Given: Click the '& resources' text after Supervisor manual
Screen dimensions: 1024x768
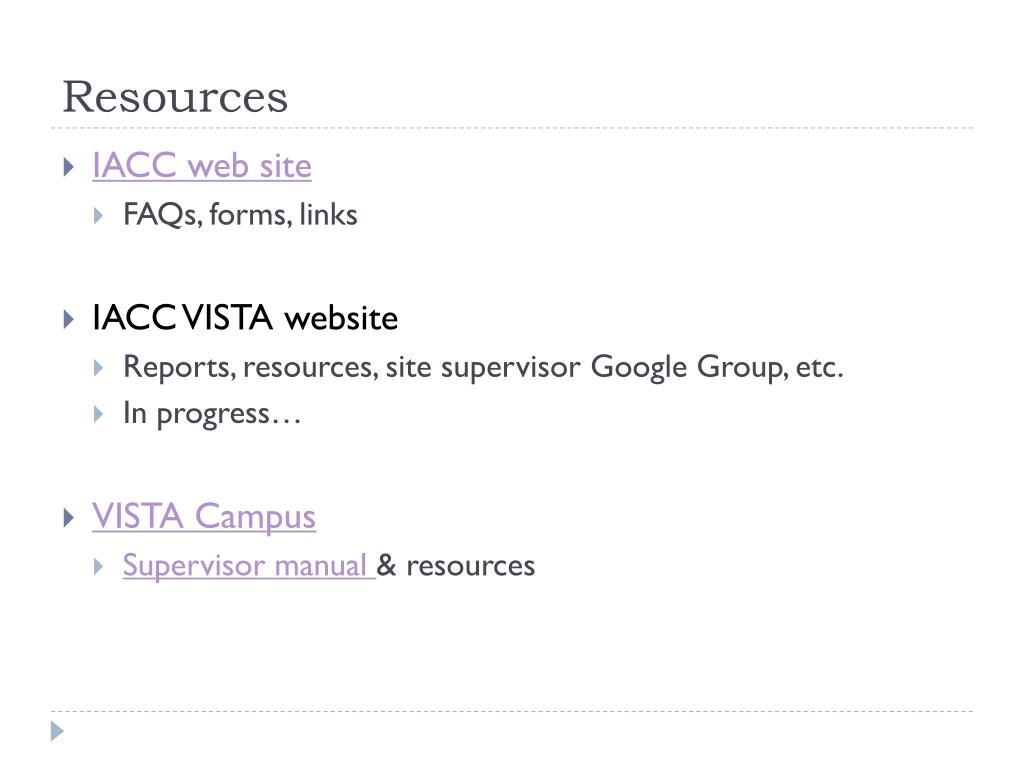Looking at the screenshot, I should click(x=456, y=566).
